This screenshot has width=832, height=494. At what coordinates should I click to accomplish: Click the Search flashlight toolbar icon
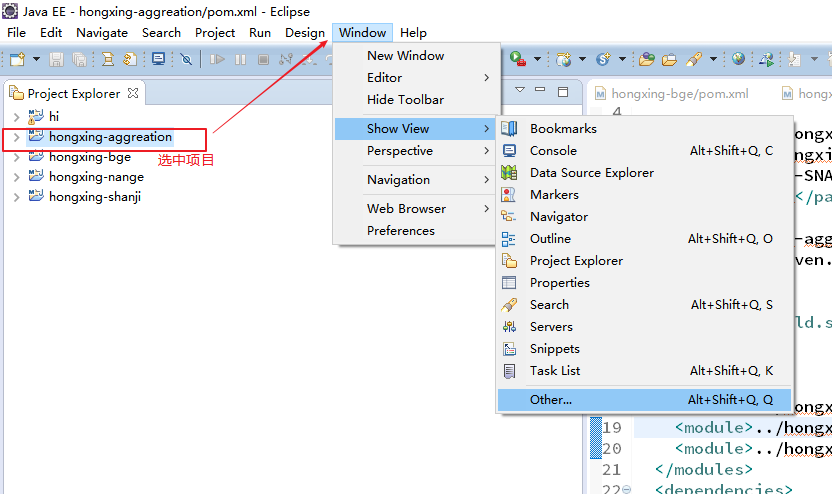(x=694, y=59)
